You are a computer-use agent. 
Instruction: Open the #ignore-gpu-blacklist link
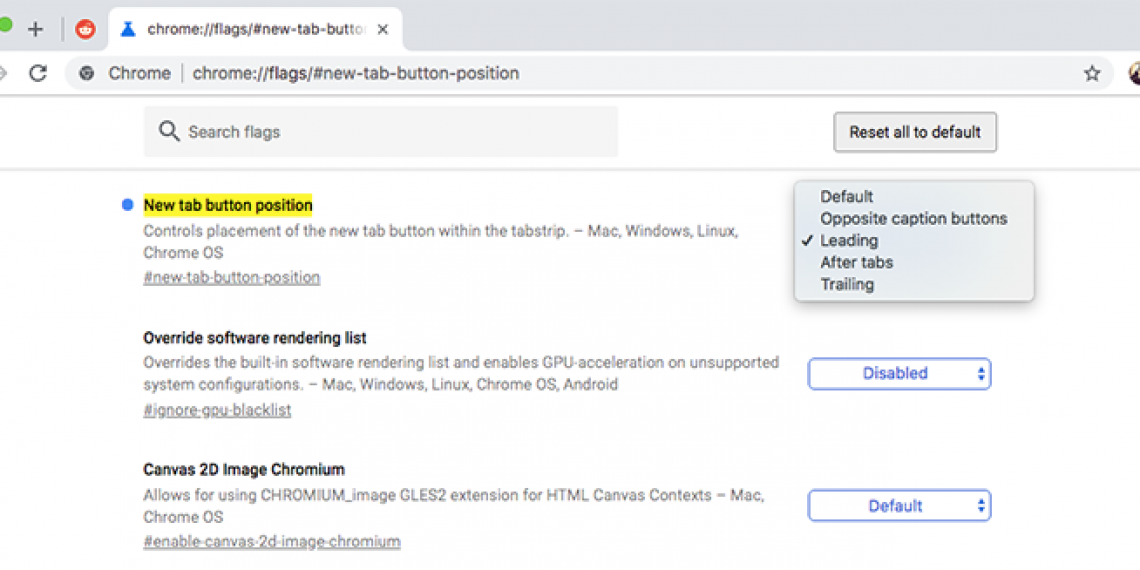[217, 410]
